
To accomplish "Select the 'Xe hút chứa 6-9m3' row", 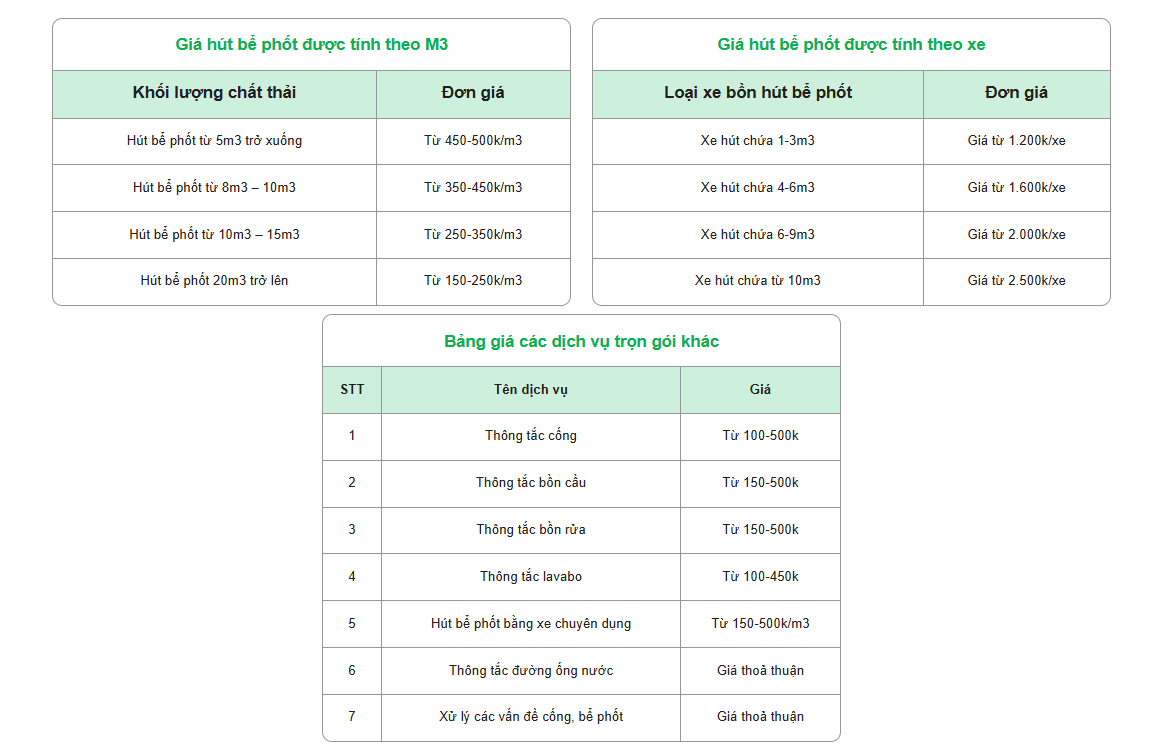I will point(758,235).
